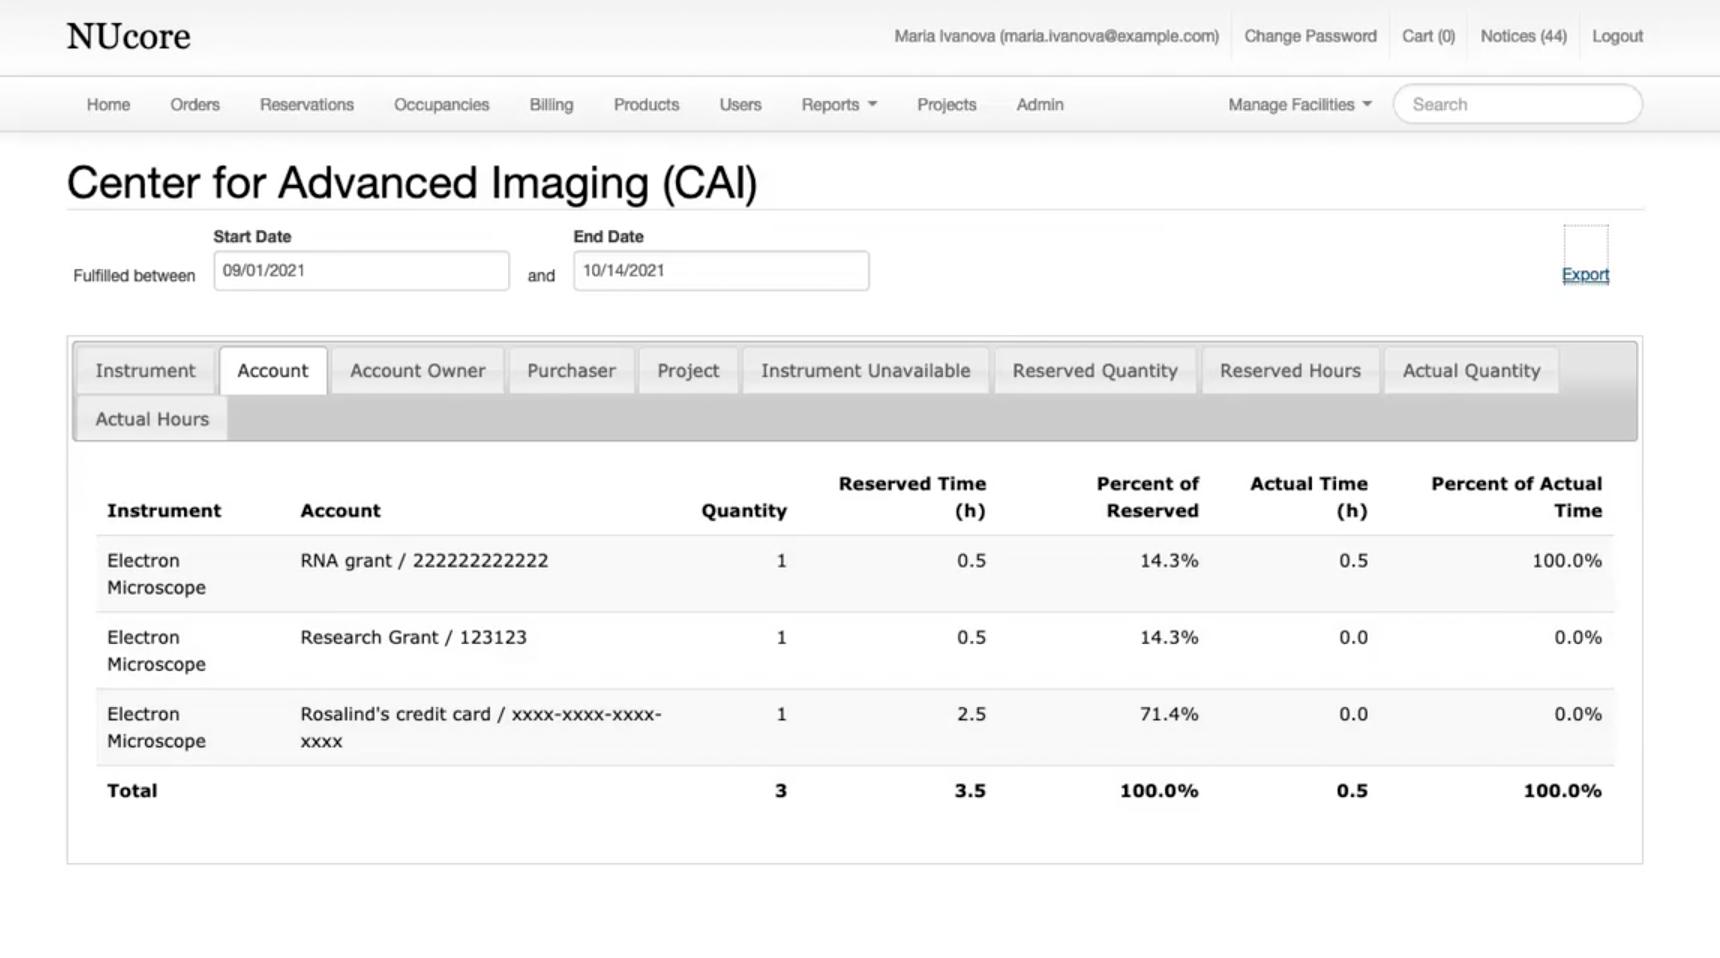Screen dimensions: 1720x958
Task: Go to the Billing menu
Action: click(551, 105)
